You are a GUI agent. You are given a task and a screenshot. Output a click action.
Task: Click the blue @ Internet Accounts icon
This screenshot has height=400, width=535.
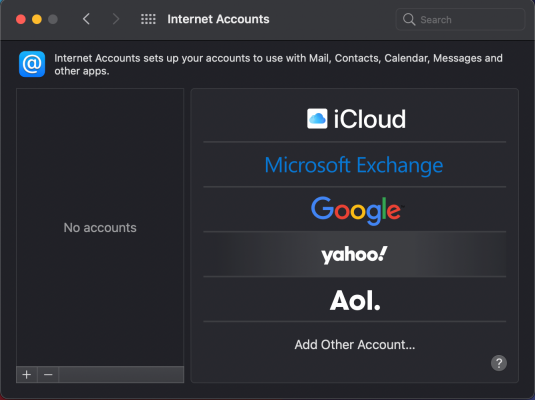click(x=32, y=64)
